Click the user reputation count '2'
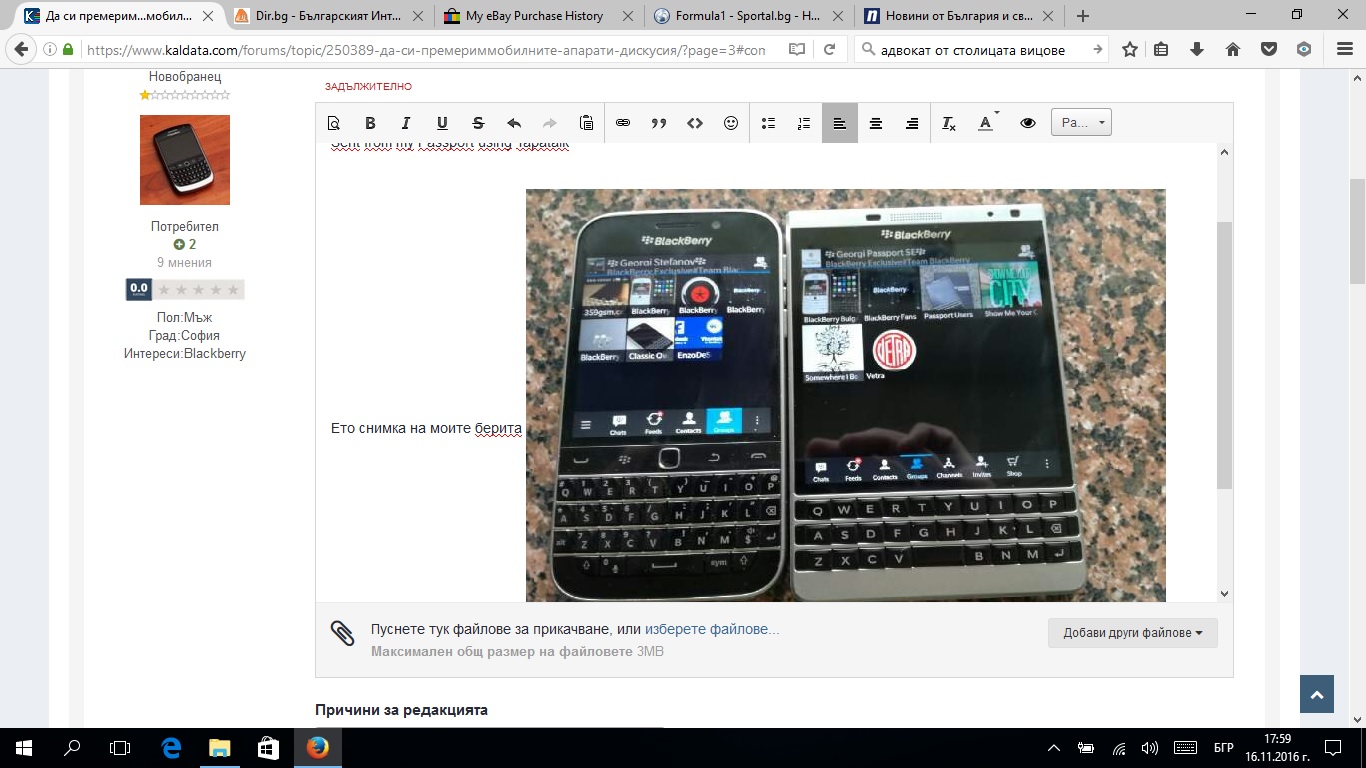 tap(185, 244)
